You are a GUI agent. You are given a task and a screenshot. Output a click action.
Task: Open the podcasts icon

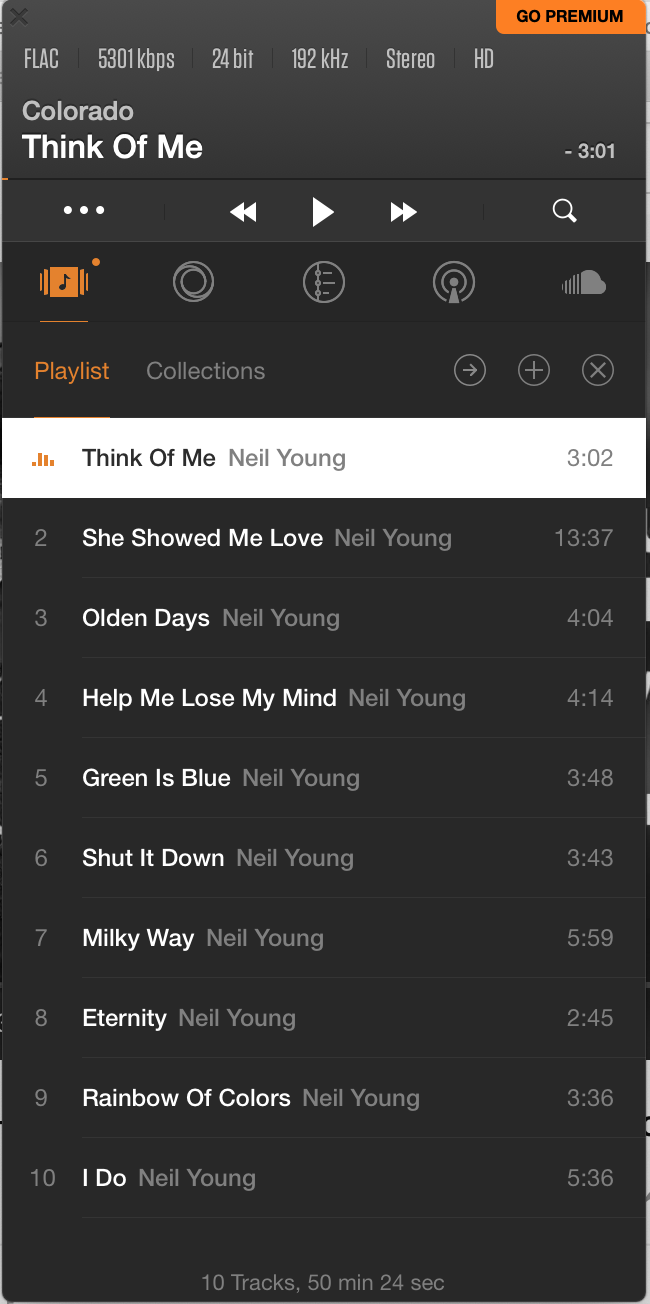coord(453,282)
